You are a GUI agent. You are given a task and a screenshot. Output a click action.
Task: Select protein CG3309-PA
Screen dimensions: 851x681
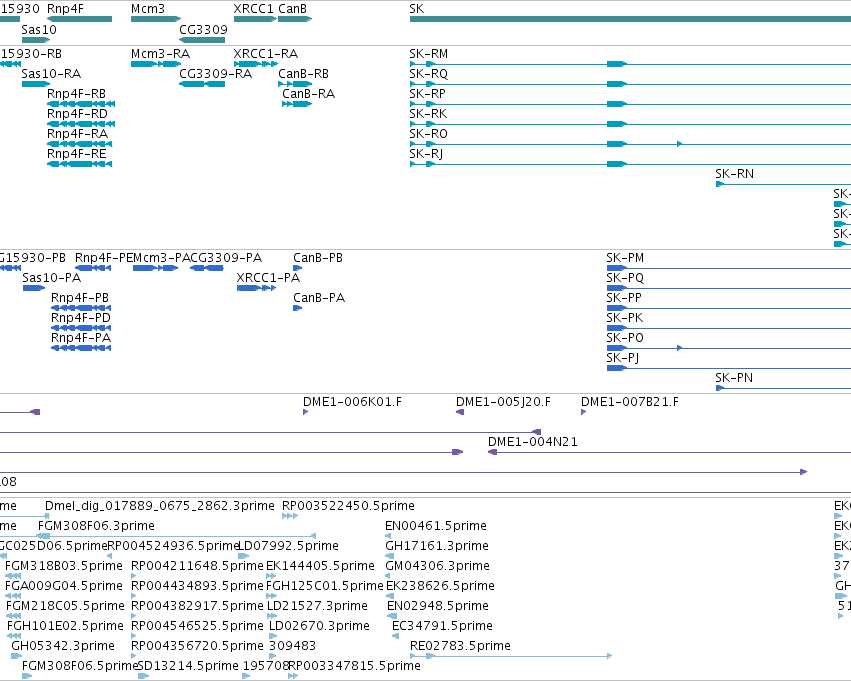click(207, 268)
